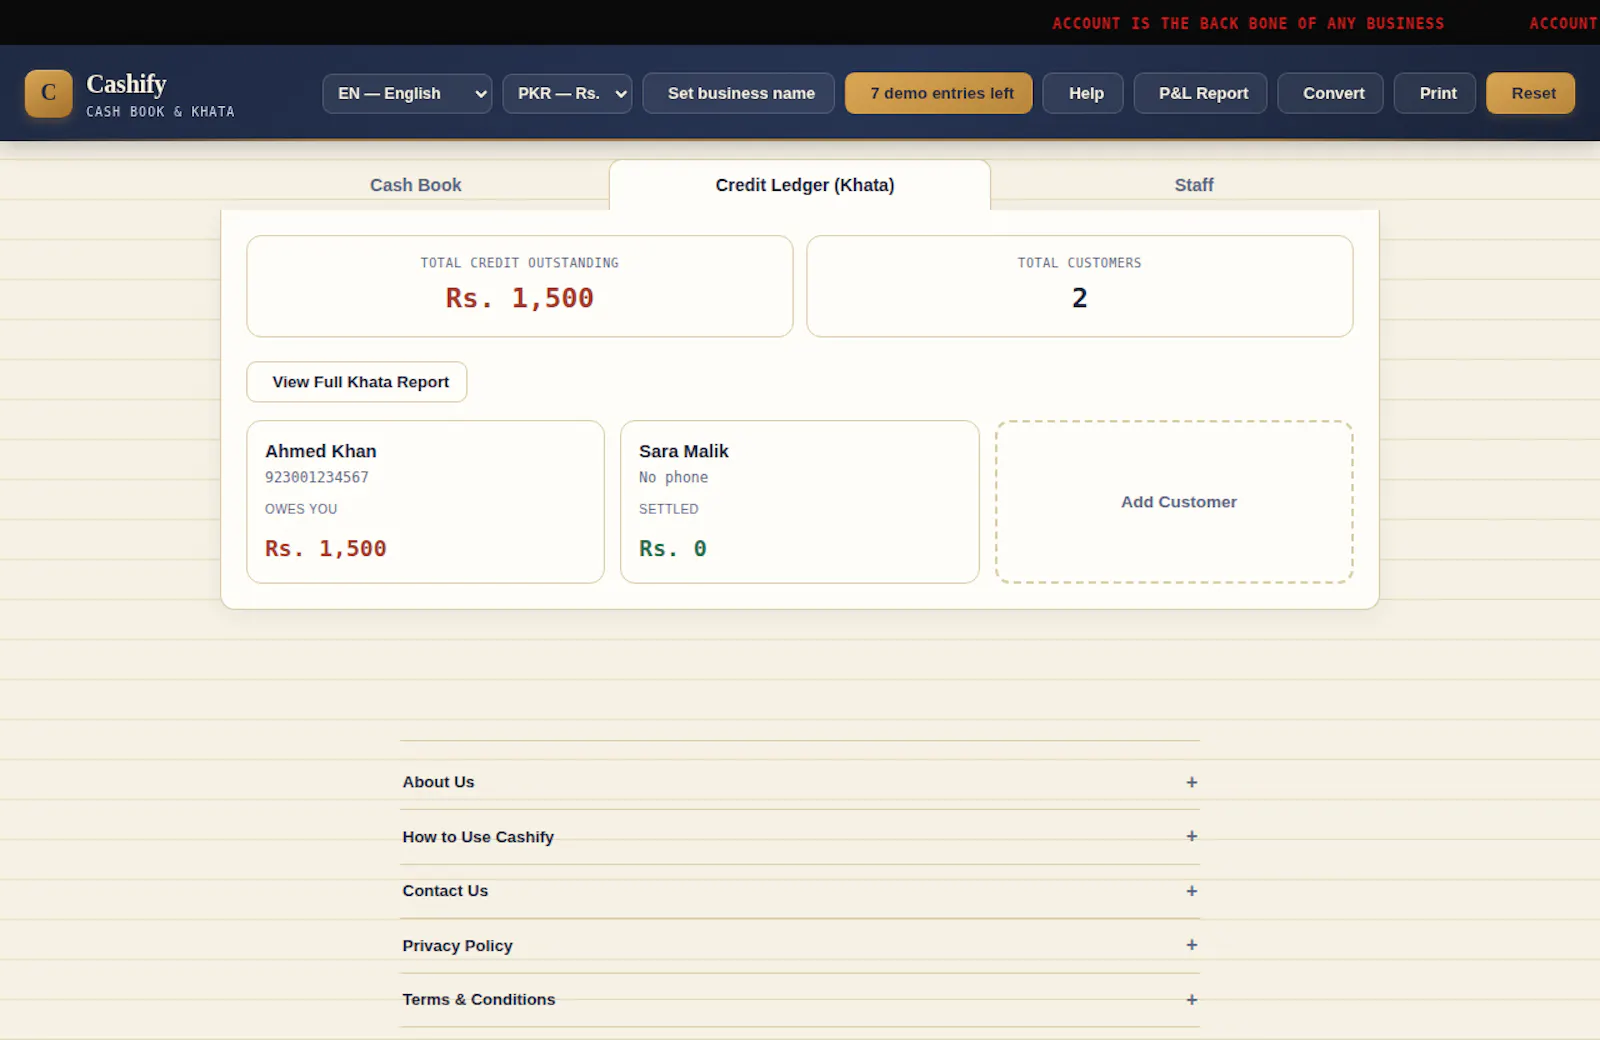Click the Add Customer card

(x=1174, y=502)
